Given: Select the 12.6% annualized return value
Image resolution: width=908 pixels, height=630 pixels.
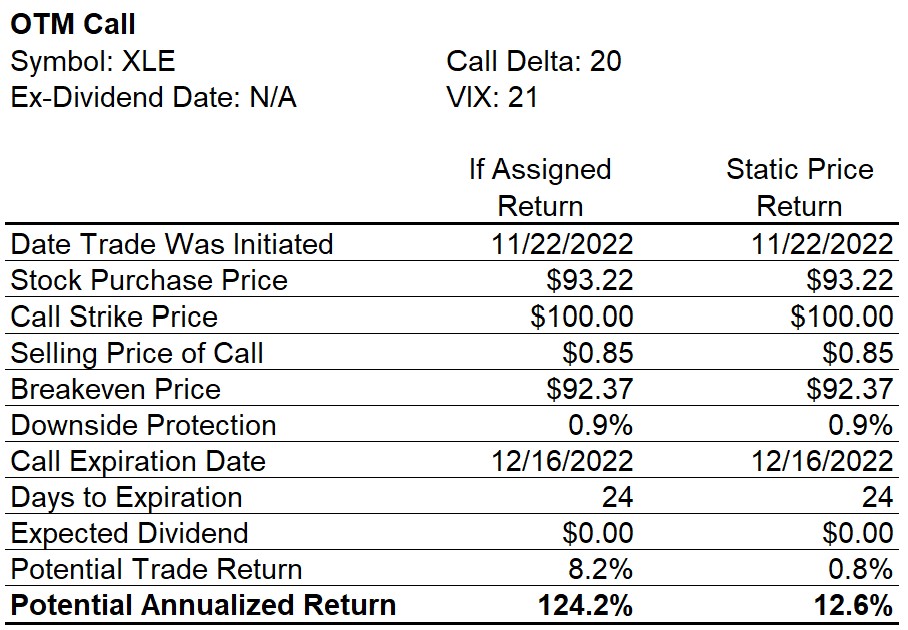Looking at the screenshot, I should point(853,606).
